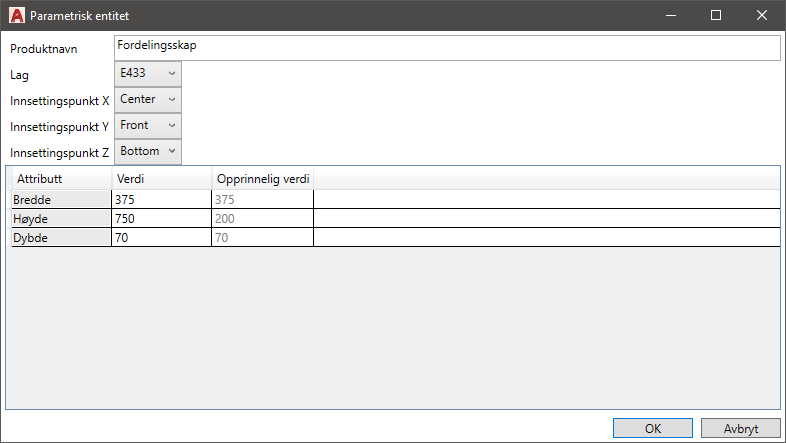Maximize the Parametrisk entitet window
The height and width of the screenshot is (443, 786).
(716, 16)
